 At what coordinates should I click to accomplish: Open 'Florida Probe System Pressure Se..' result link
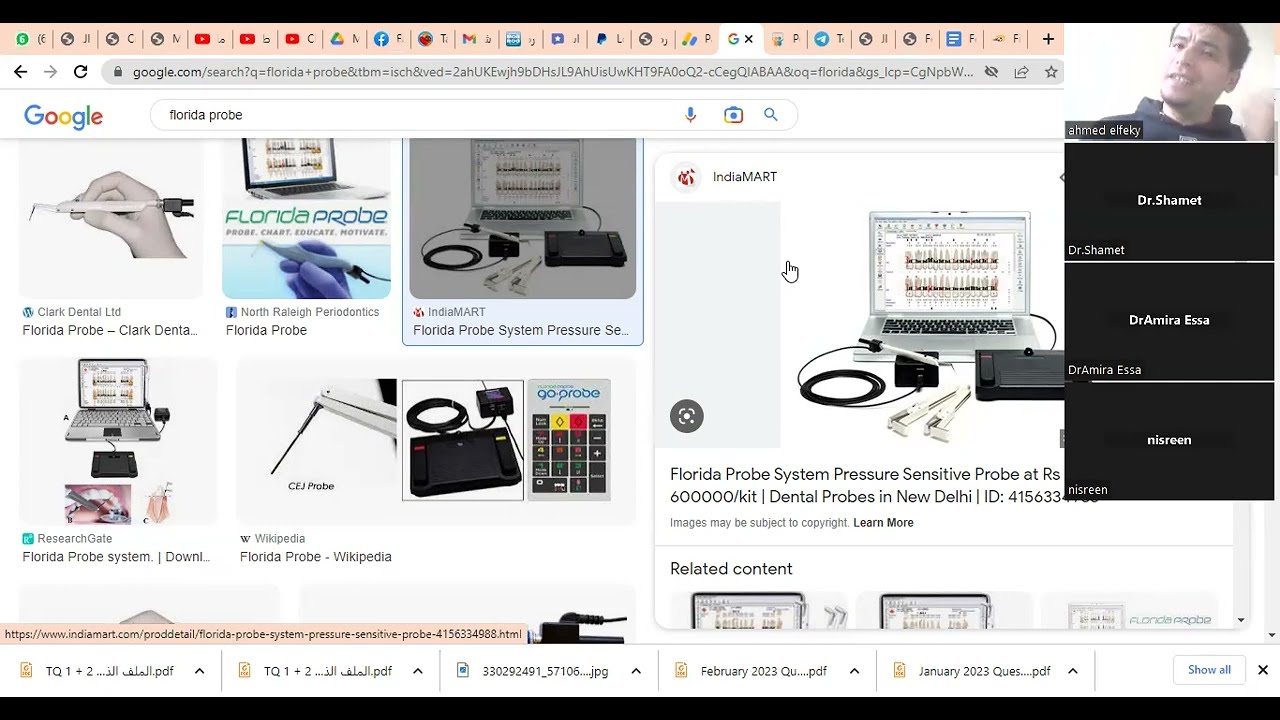click(x=521, y=330)
